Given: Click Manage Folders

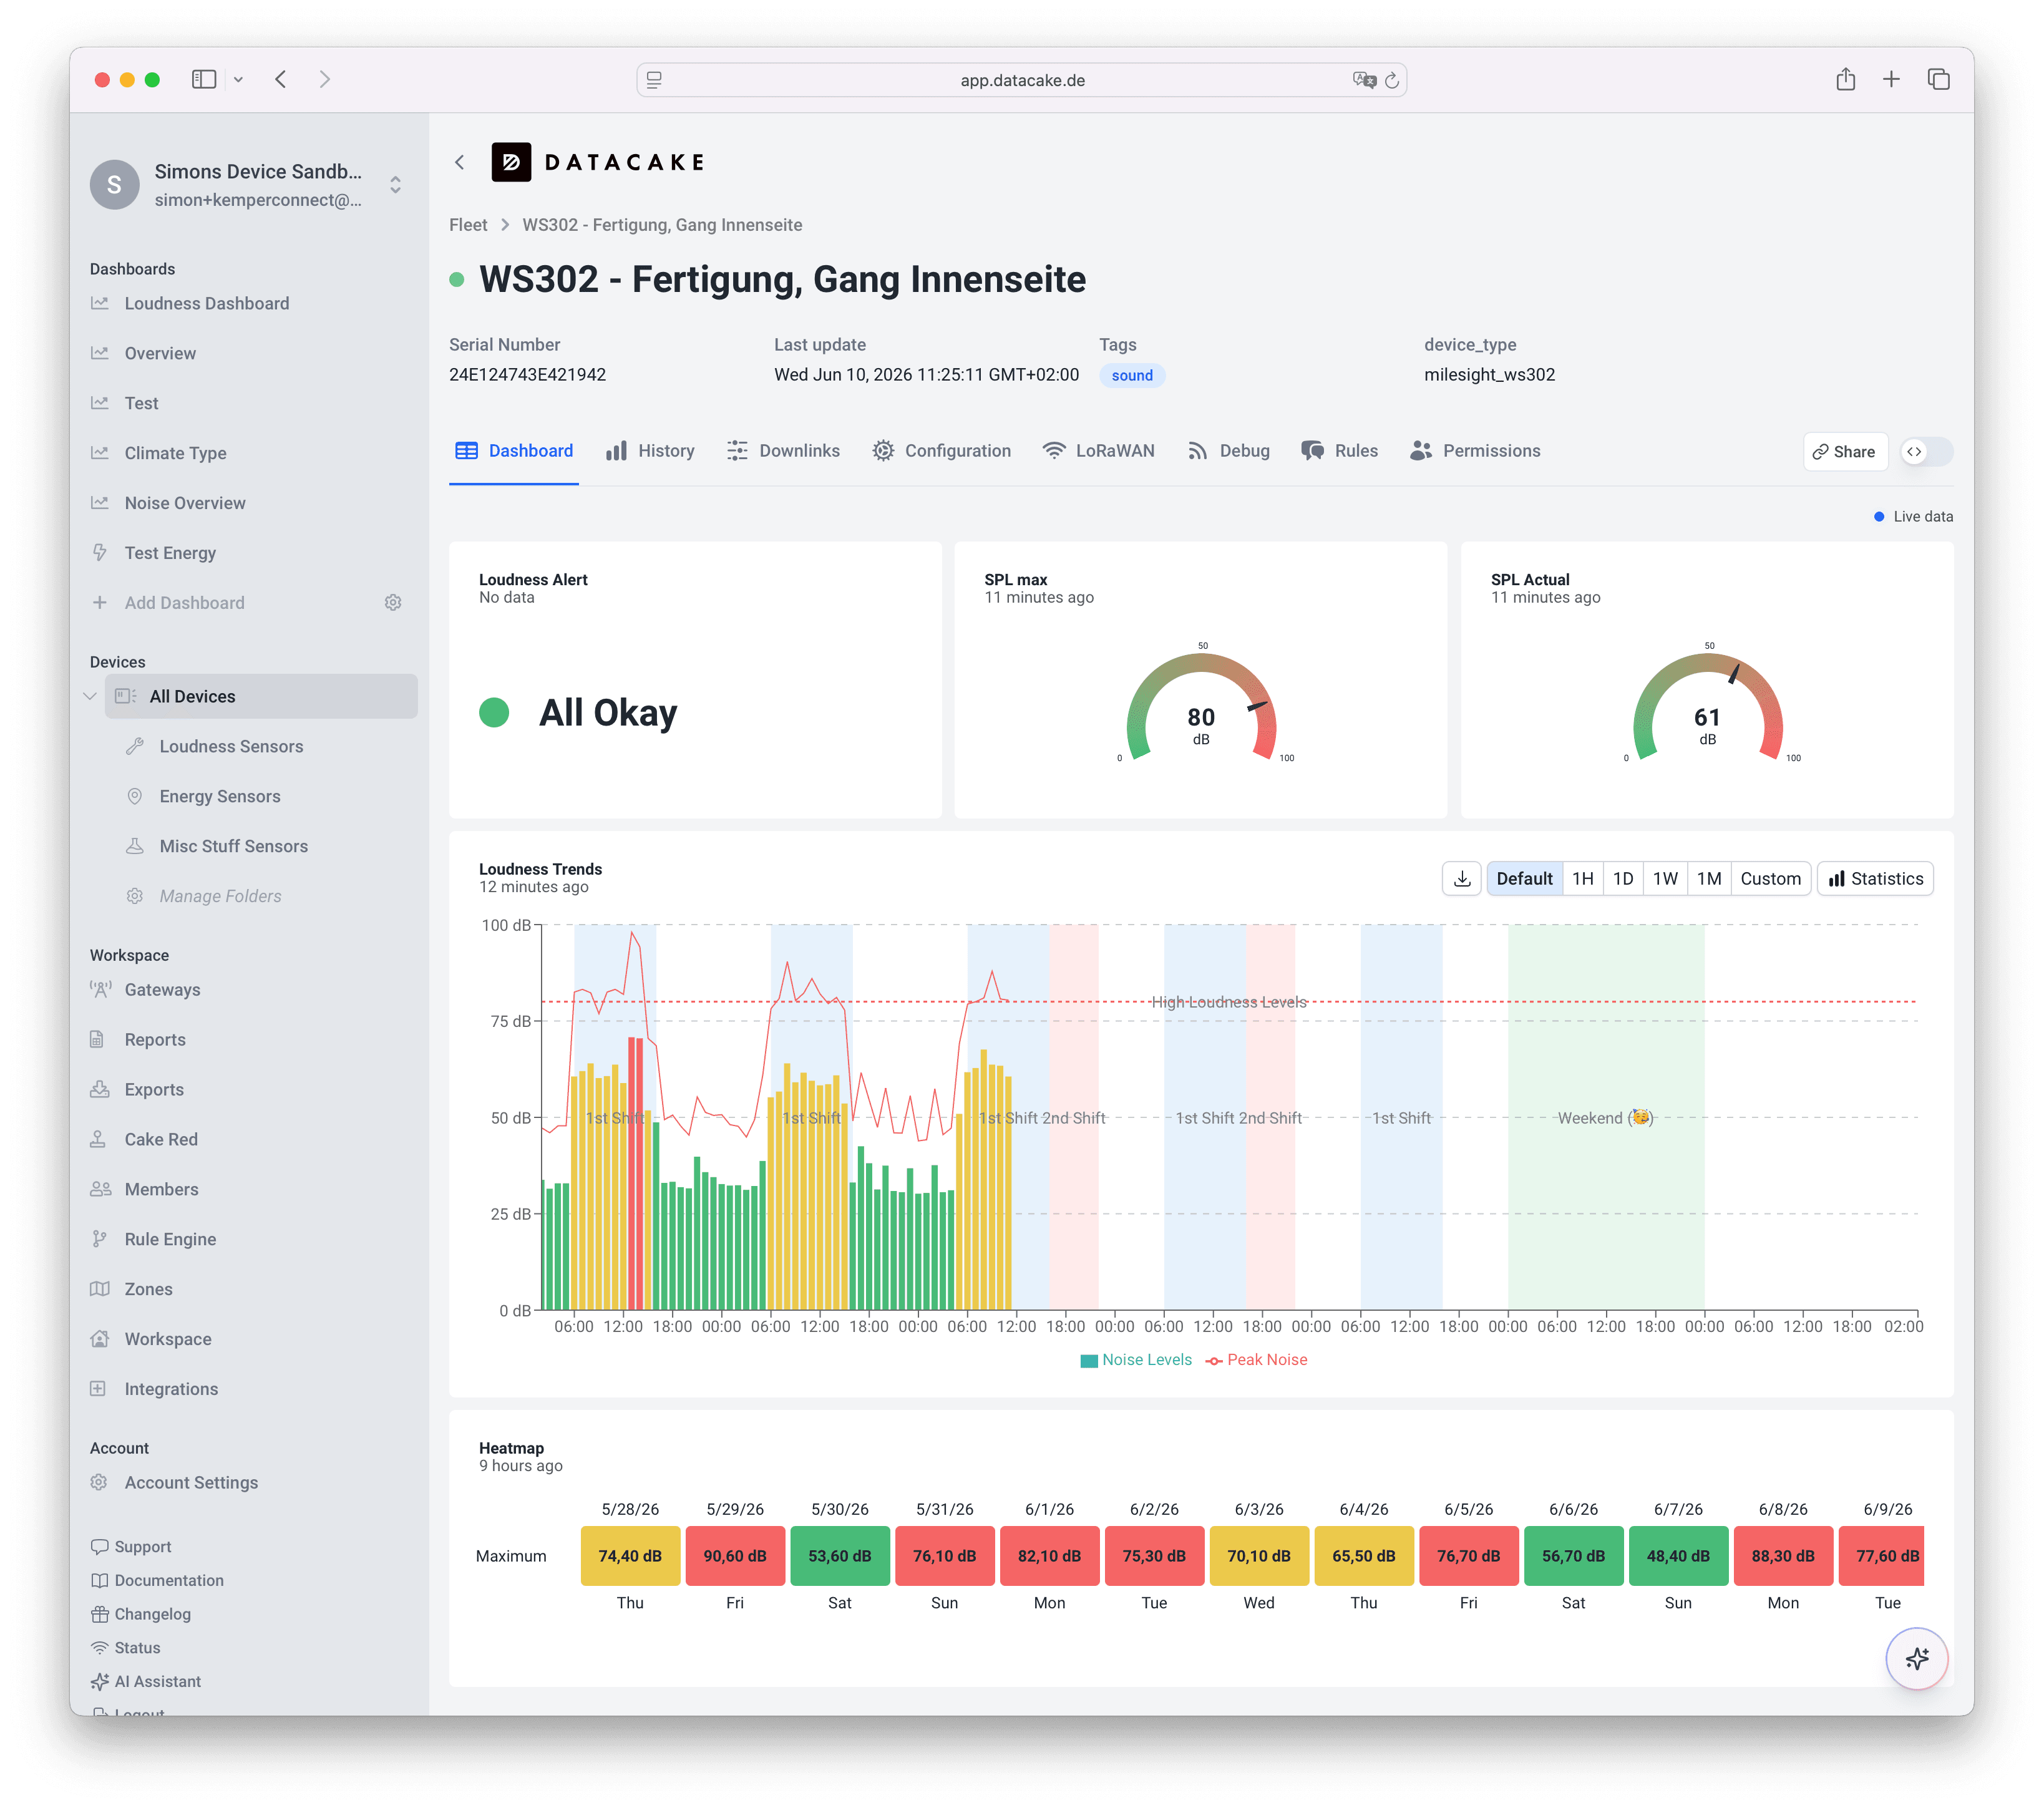Looking at the screenshot, I should click(x=220, y=897).
